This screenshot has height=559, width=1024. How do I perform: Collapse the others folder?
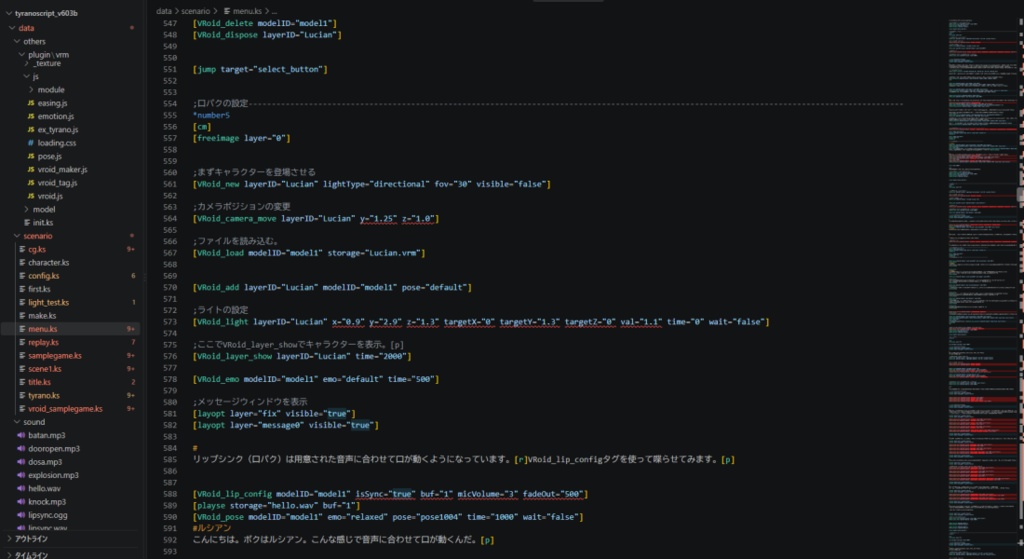pos(16,41)
